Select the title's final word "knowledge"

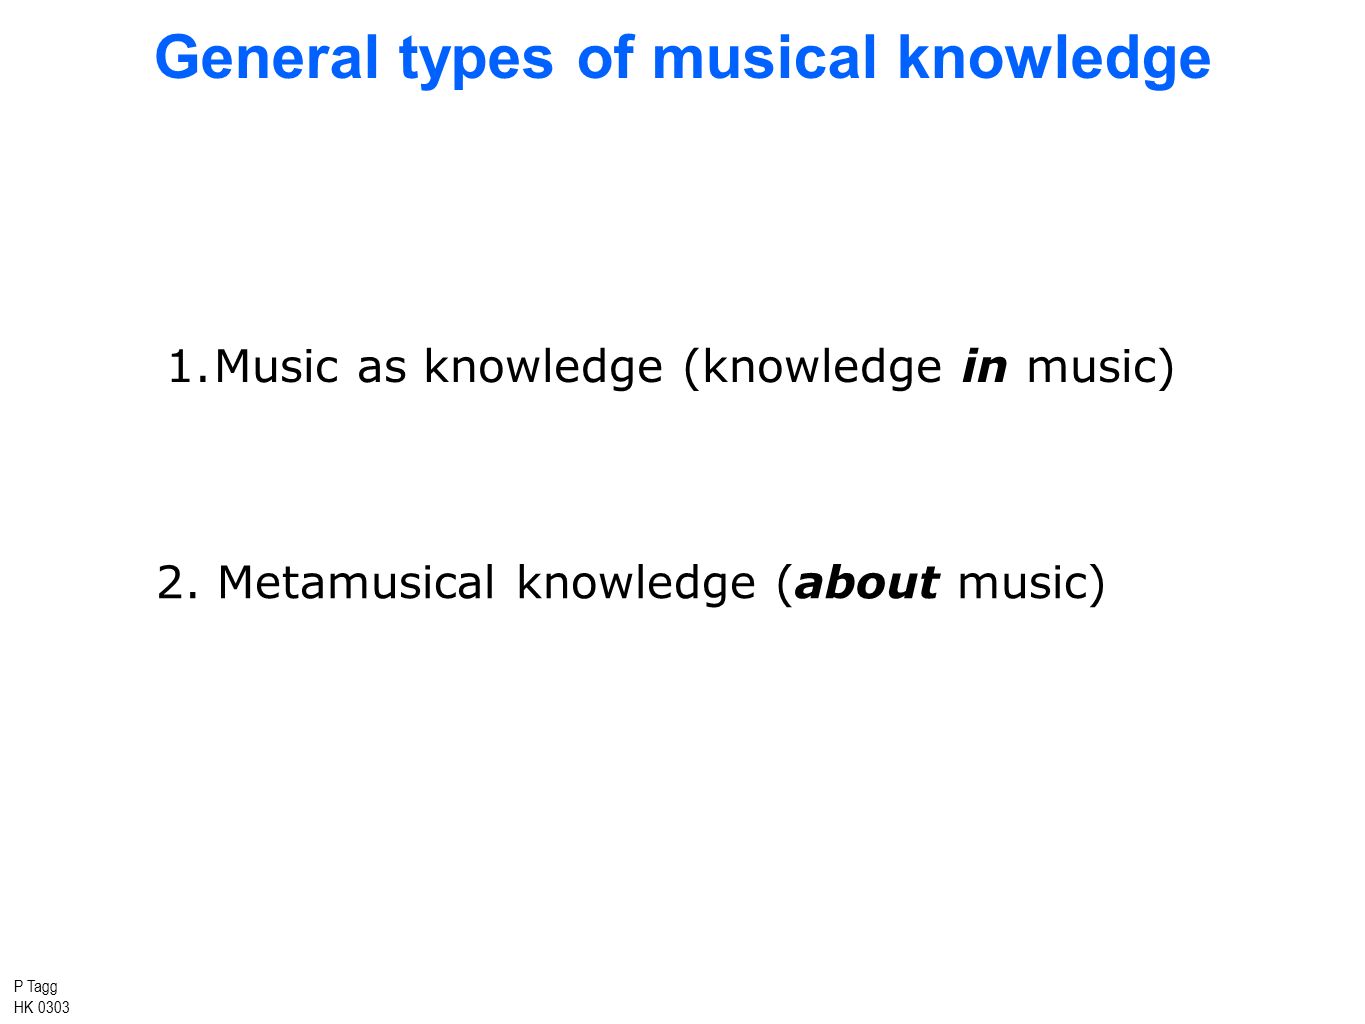tap(1053, 60)
